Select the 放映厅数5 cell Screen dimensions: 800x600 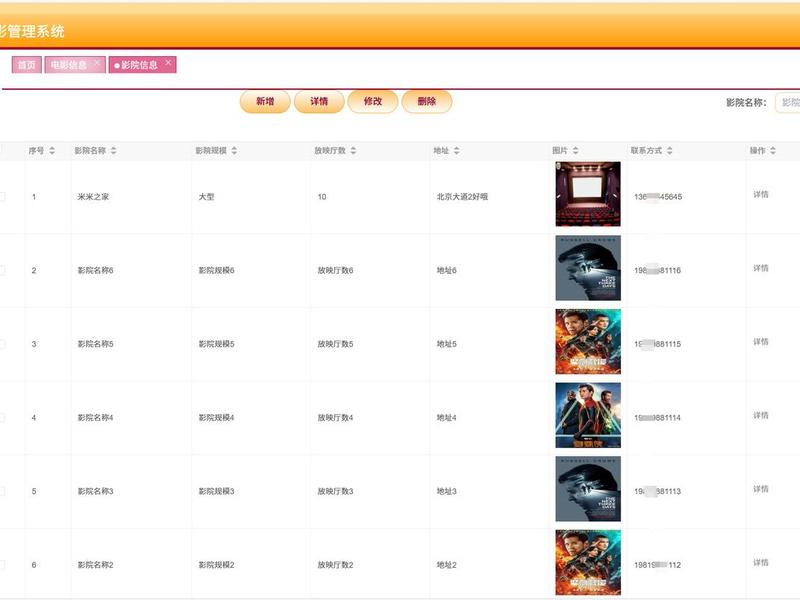pos(335,344)
